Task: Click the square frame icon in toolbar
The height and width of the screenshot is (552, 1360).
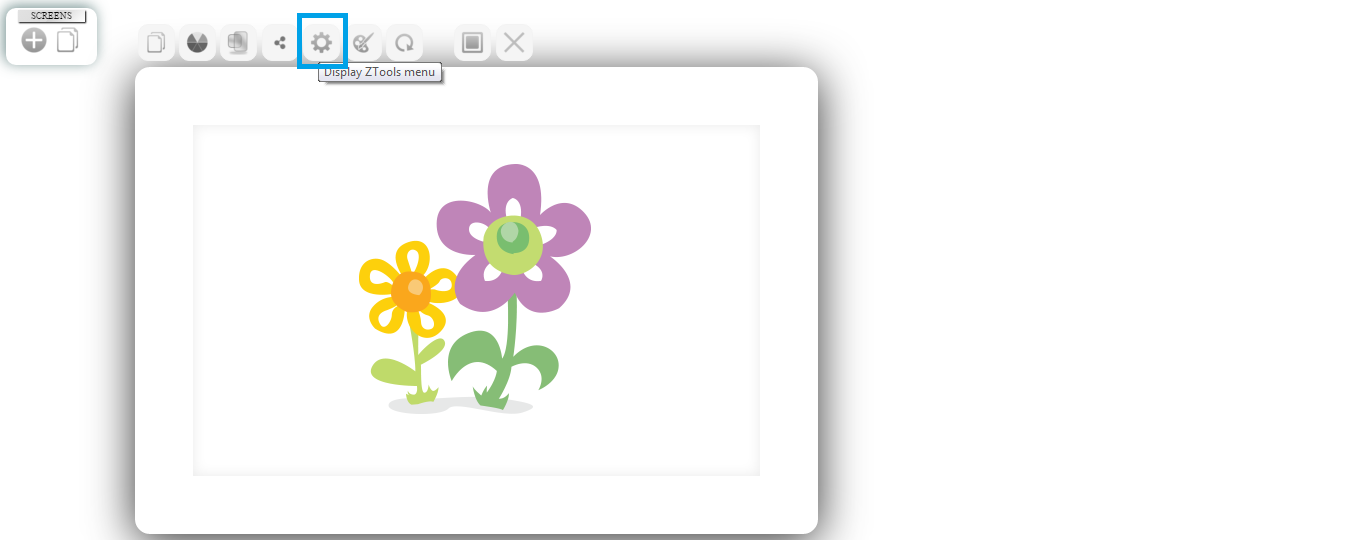Action: coord(473,43)
